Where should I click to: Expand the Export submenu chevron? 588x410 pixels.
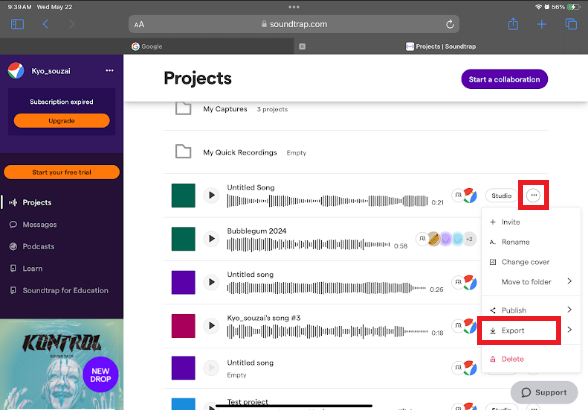point(570,329)
